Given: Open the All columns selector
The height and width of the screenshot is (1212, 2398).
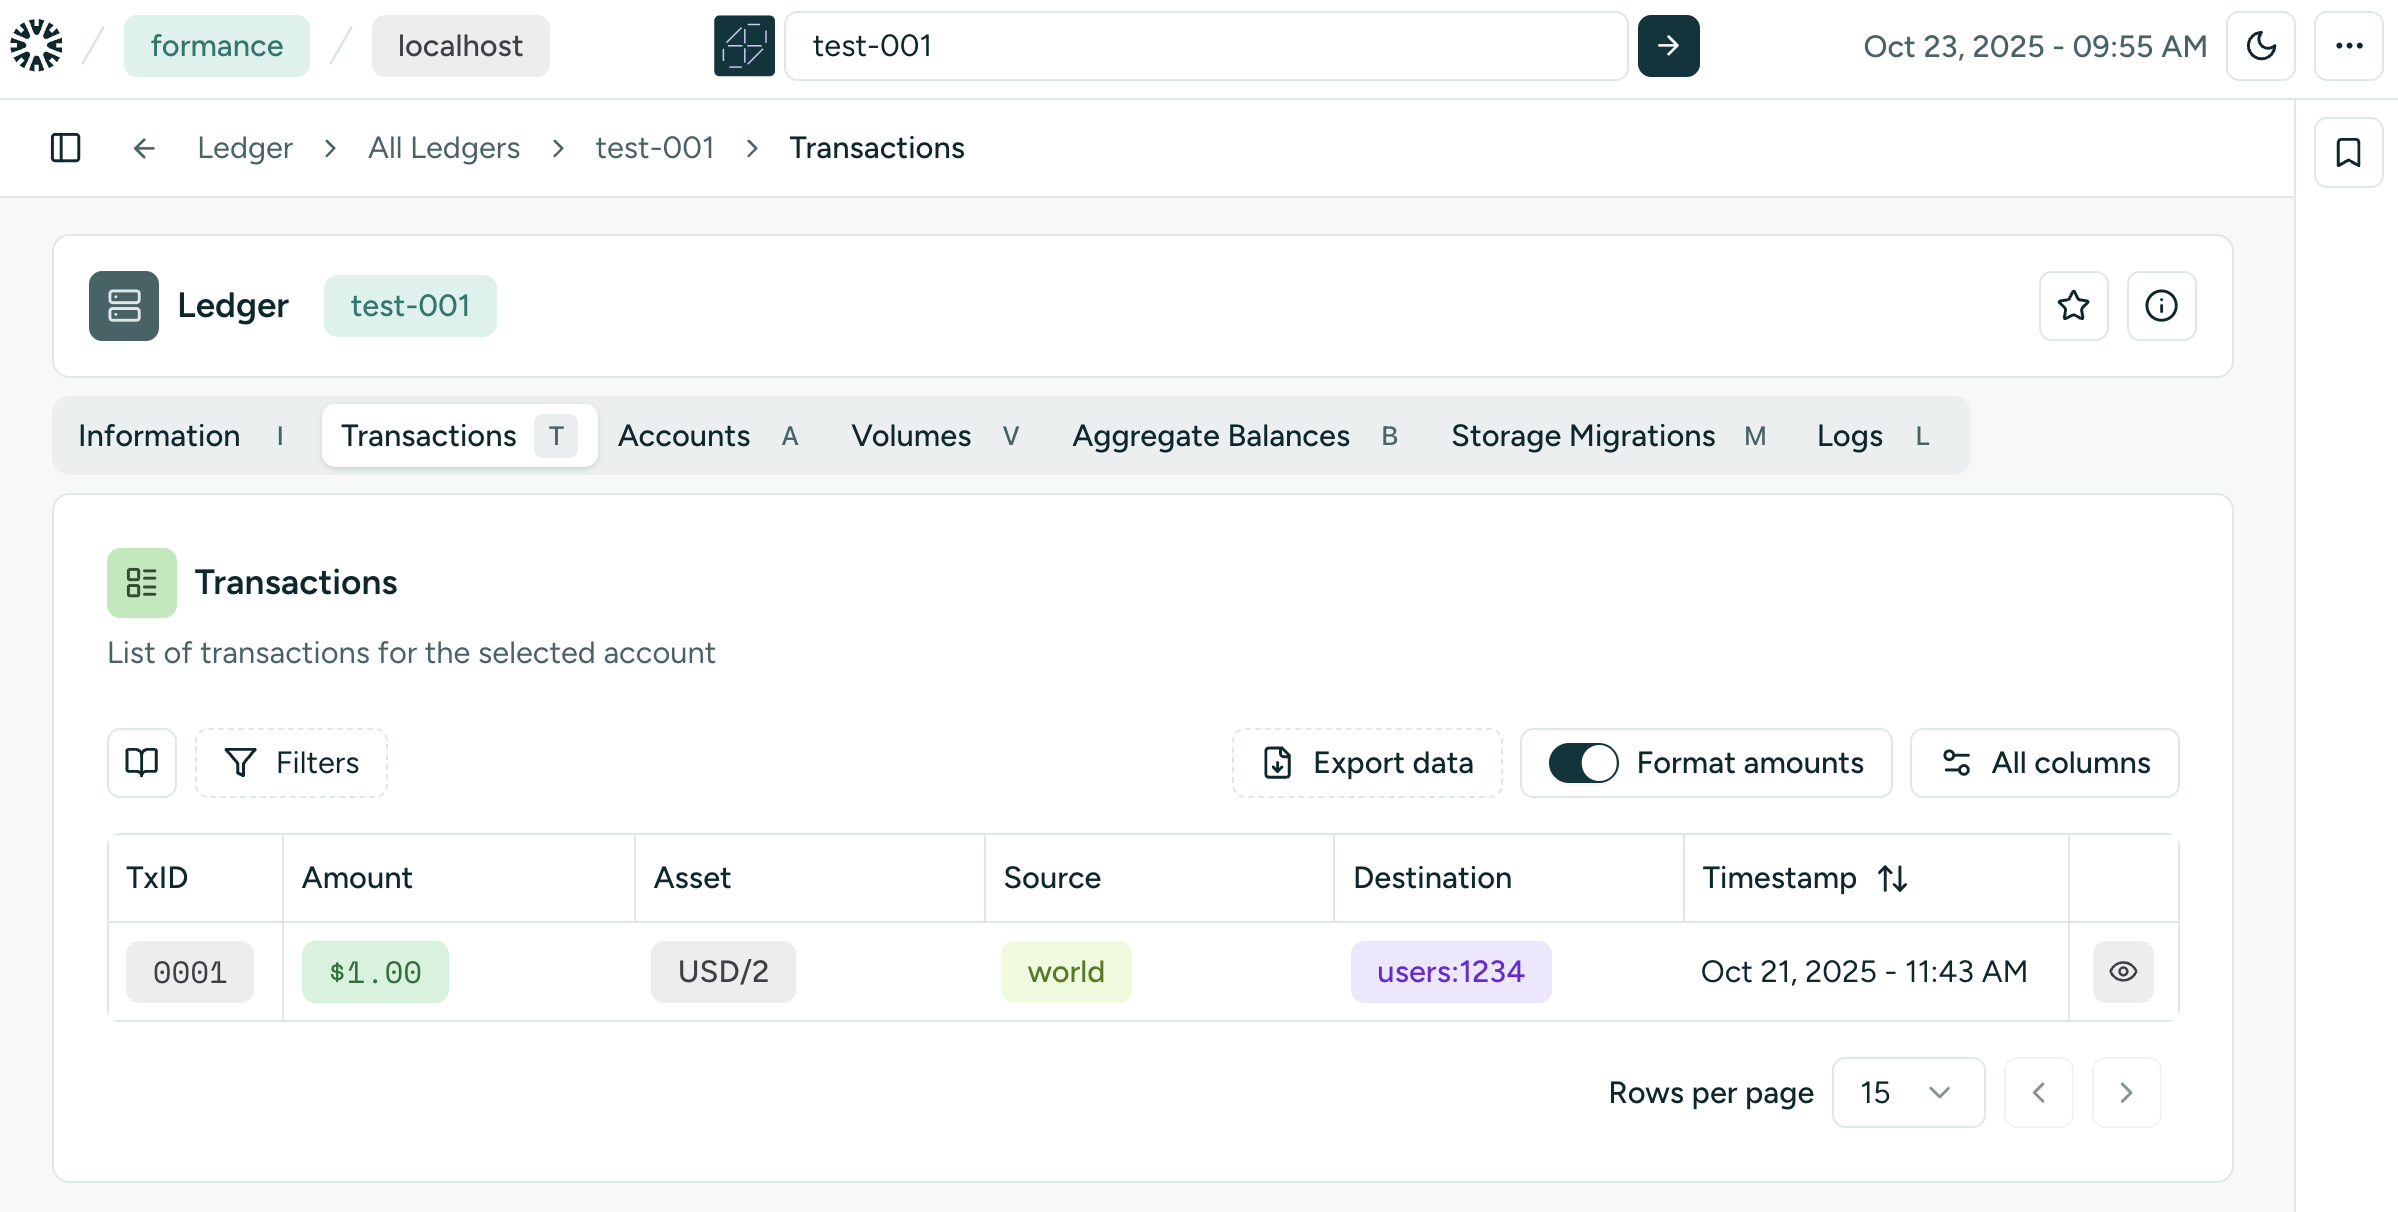Looking at the screenshot, I should click(x=2044, y=763).
